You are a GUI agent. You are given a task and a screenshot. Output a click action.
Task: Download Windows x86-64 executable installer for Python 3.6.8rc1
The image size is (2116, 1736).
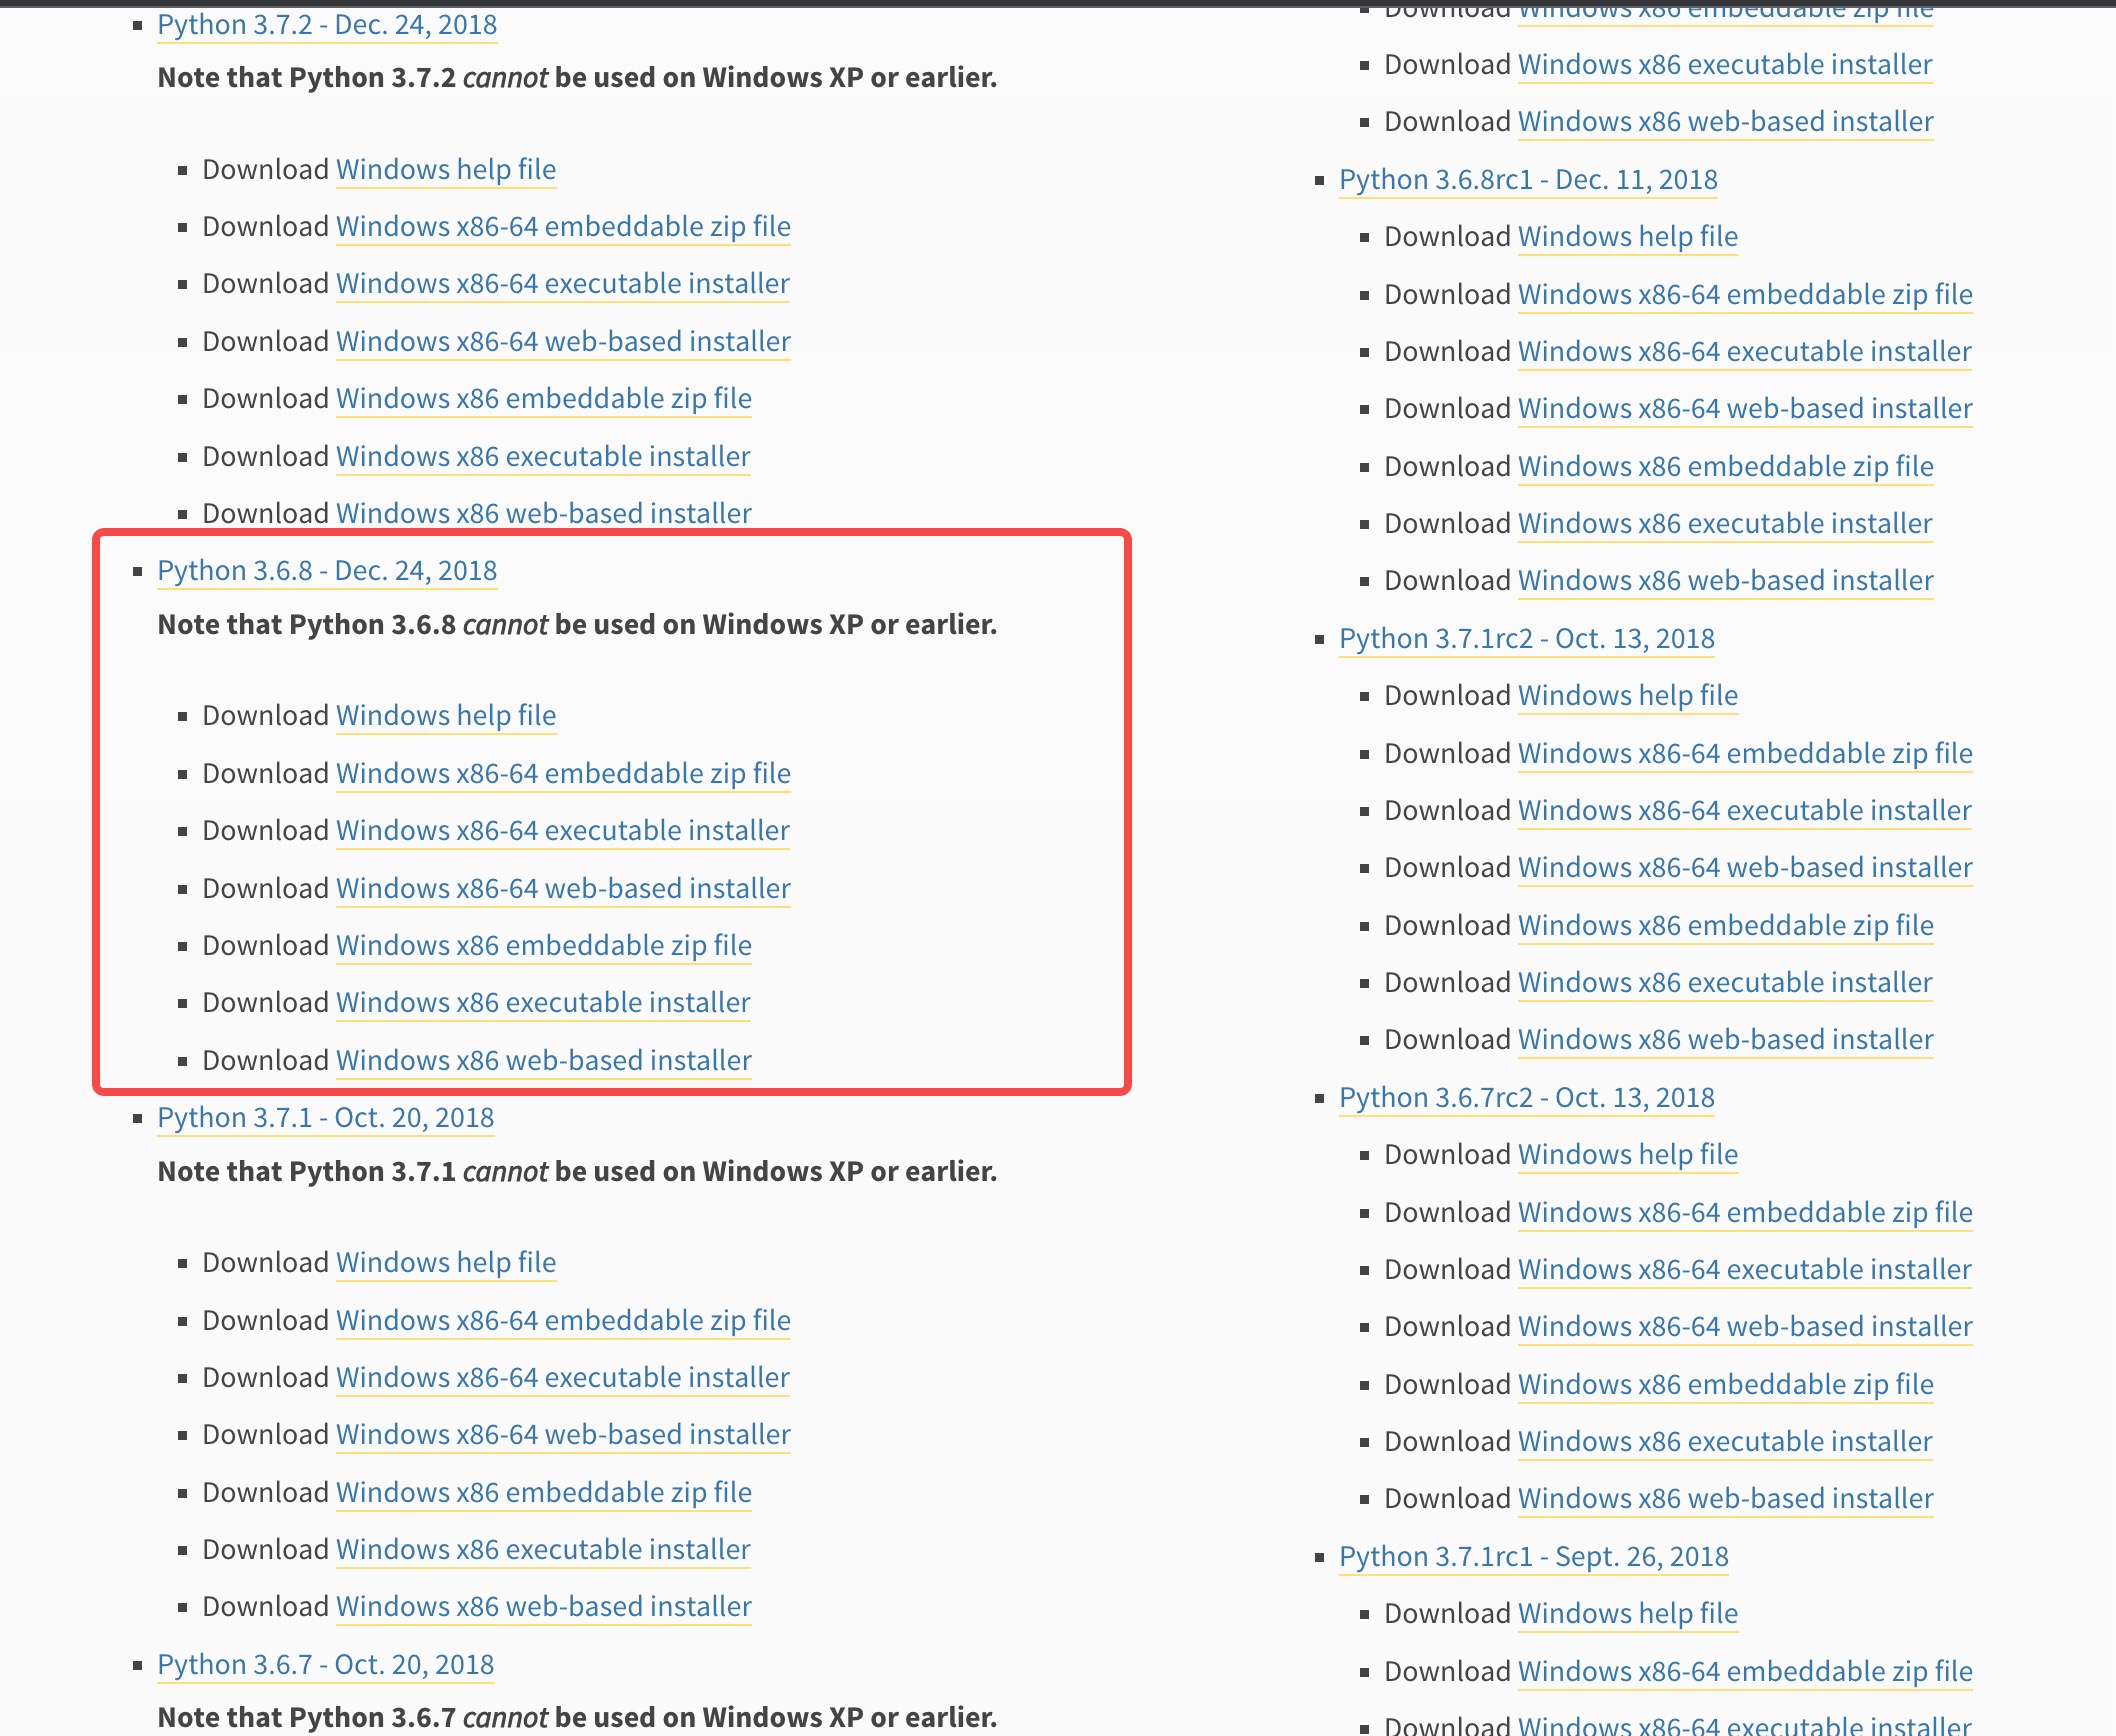pyautogui.click(x=1745, y=352)
